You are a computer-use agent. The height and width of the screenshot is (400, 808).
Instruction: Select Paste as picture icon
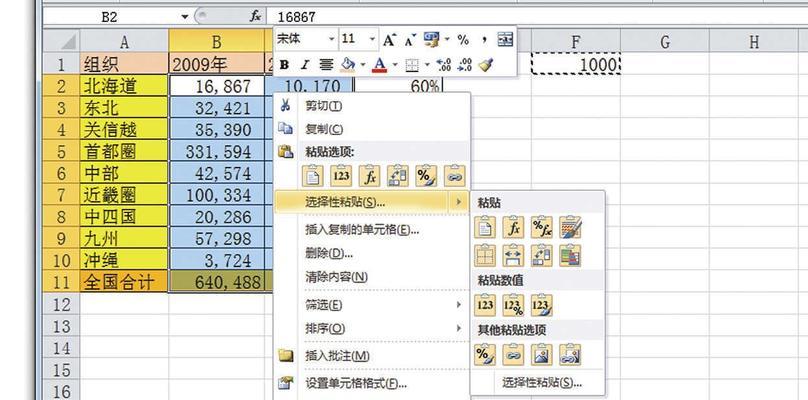tap(542, 355)
